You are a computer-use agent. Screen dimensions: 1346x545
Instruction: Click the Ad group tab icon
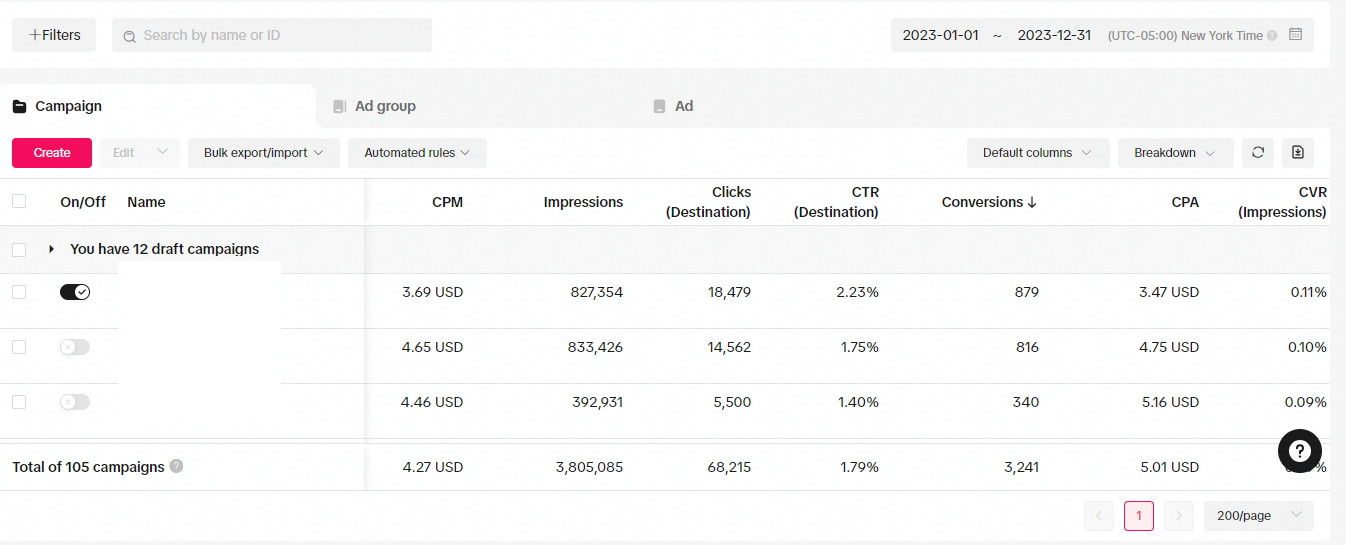click(340, 106)
